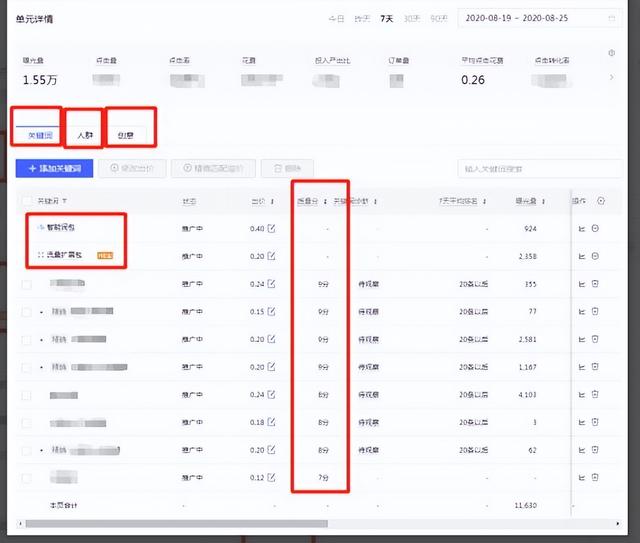
Task: Edit the 0.18 bid price
Action: click(x=271, y=422)
